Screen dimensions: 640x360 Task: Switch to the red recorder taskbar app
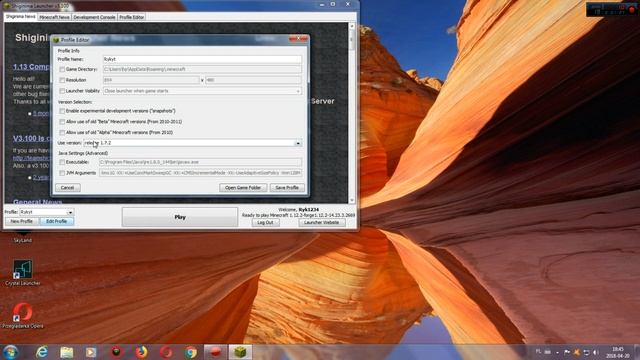(x=216, y=352)
